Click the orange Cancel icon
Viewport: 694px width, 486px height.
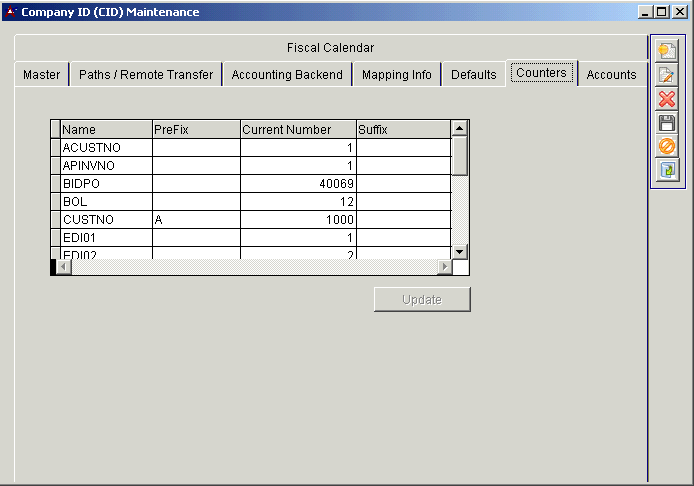667,147
